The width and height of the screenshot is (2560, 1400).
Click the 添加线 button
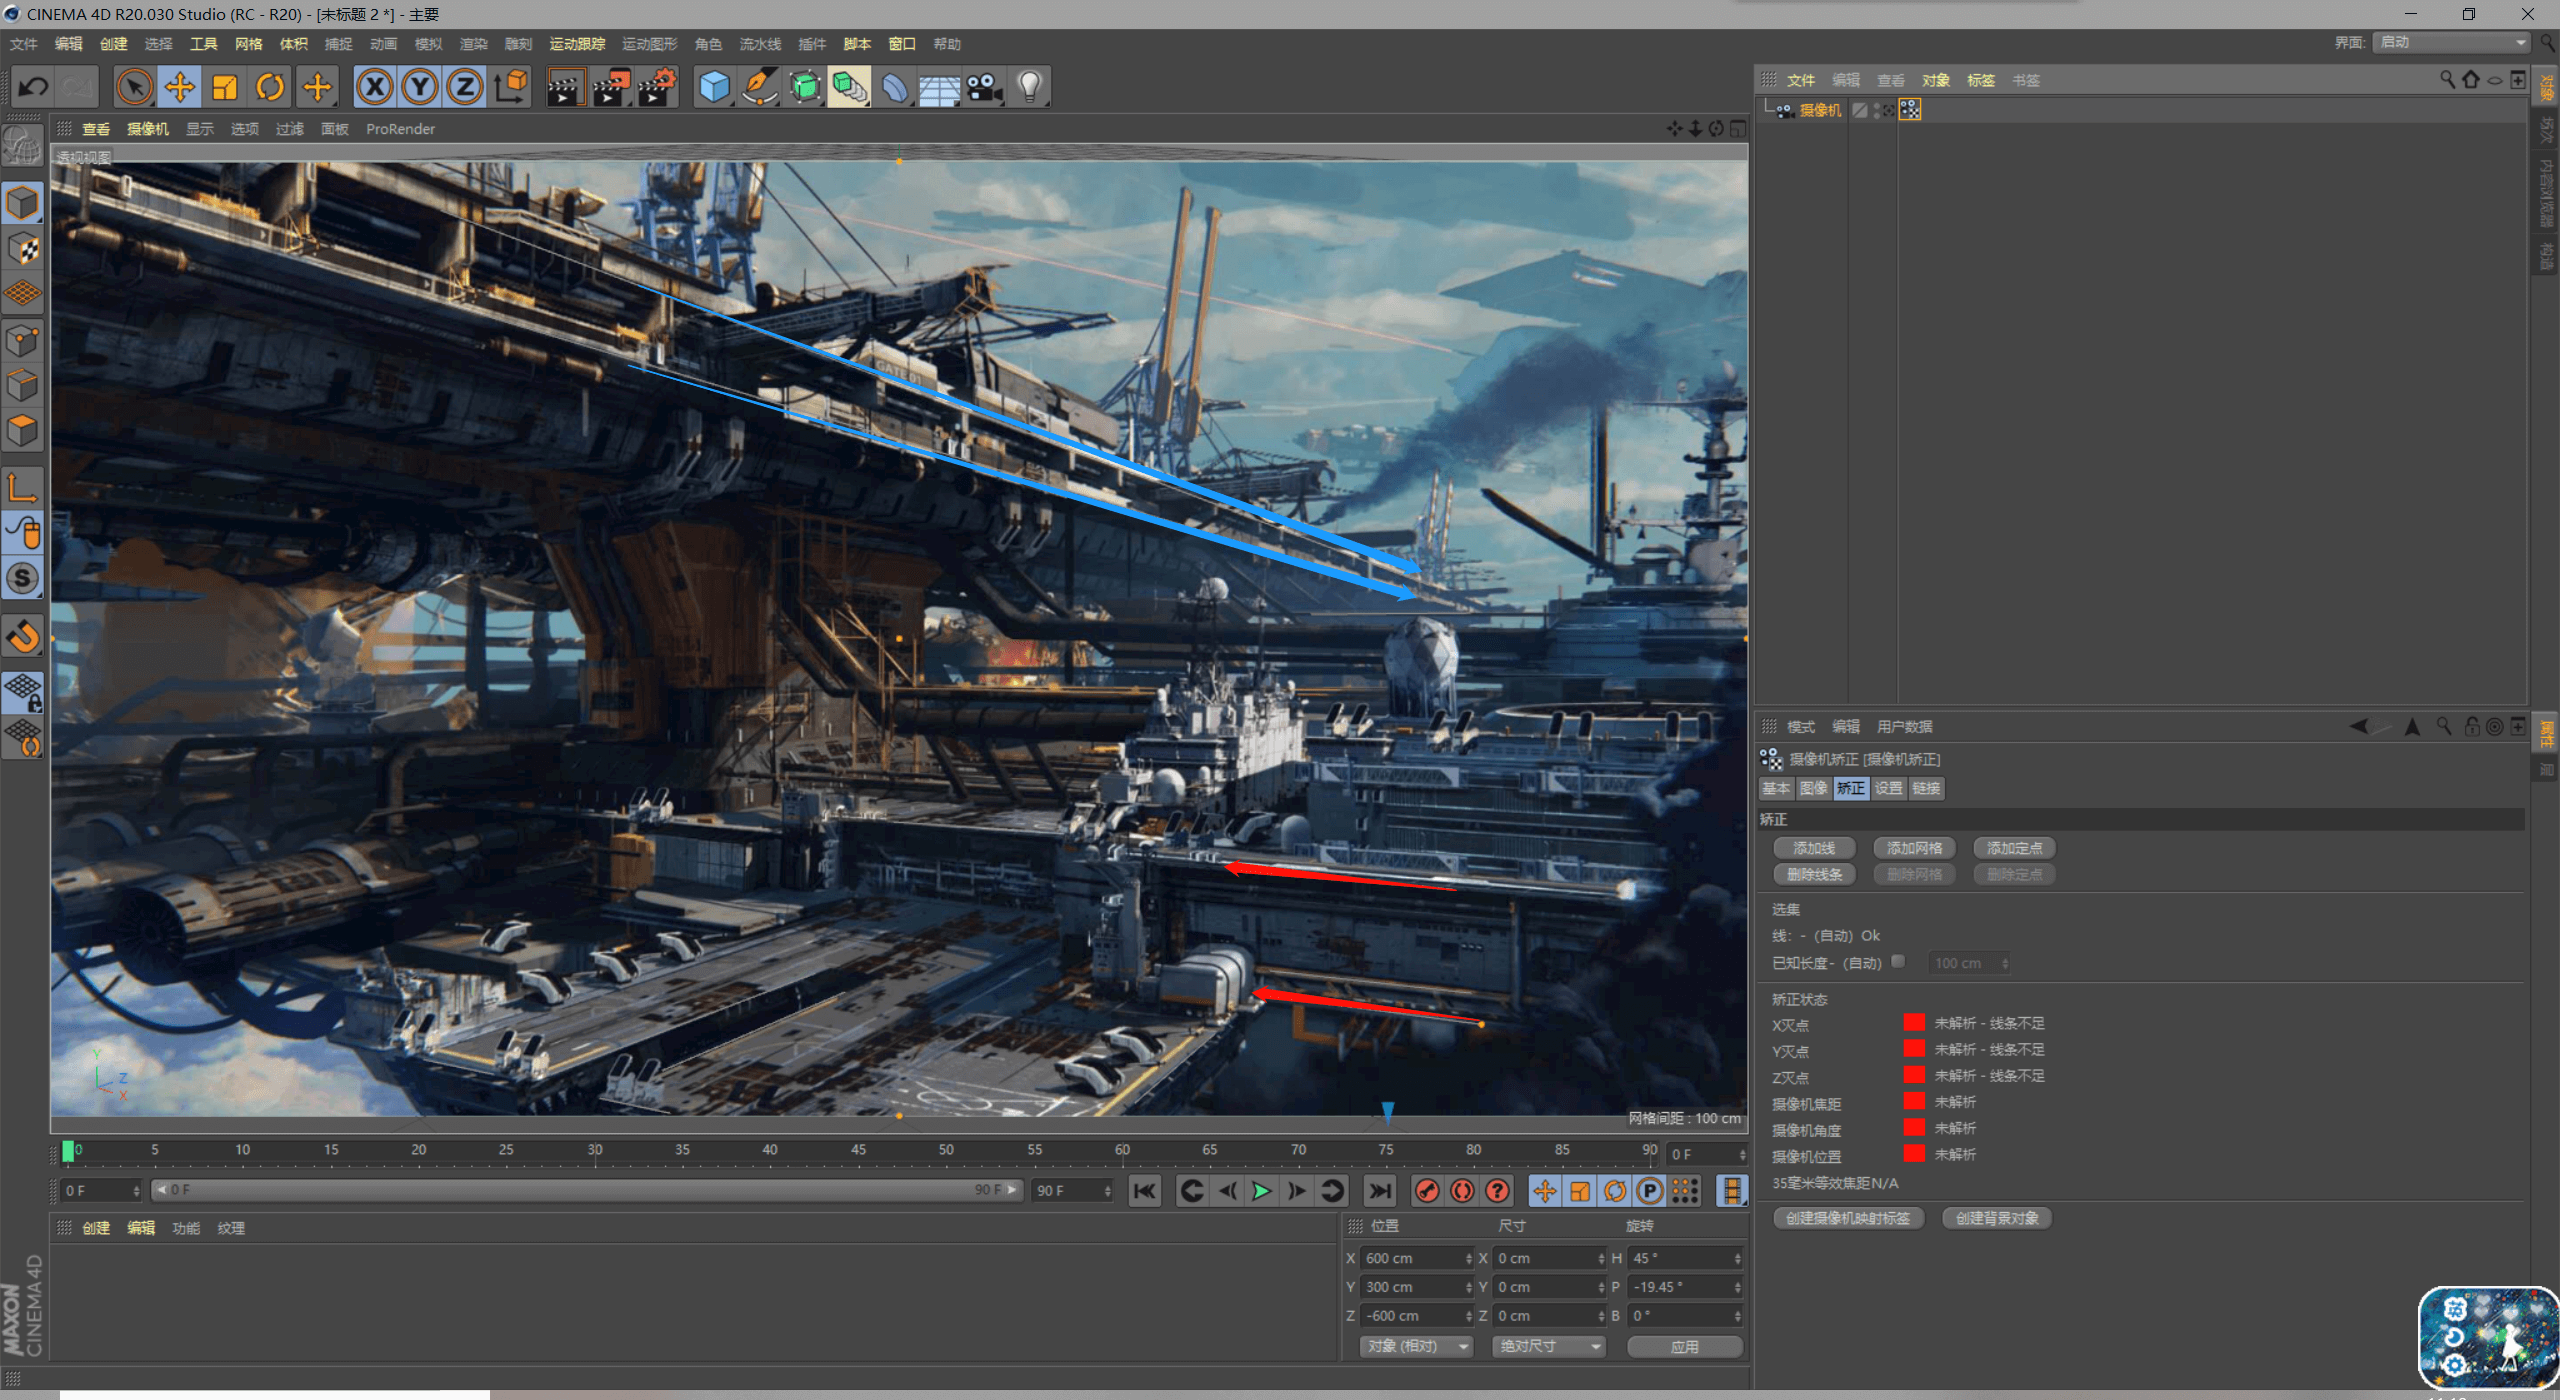1814,848
